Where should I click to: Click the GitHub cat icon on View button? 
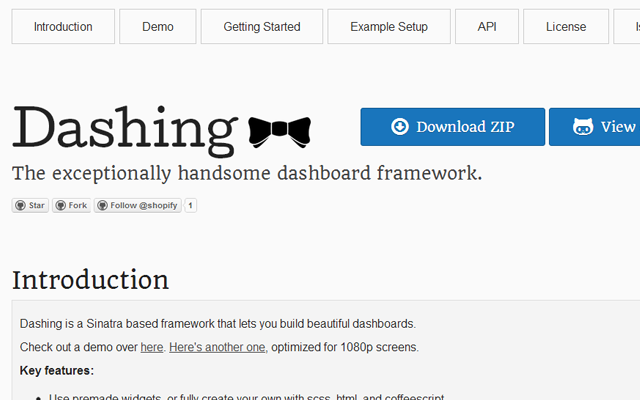(583, 127)
